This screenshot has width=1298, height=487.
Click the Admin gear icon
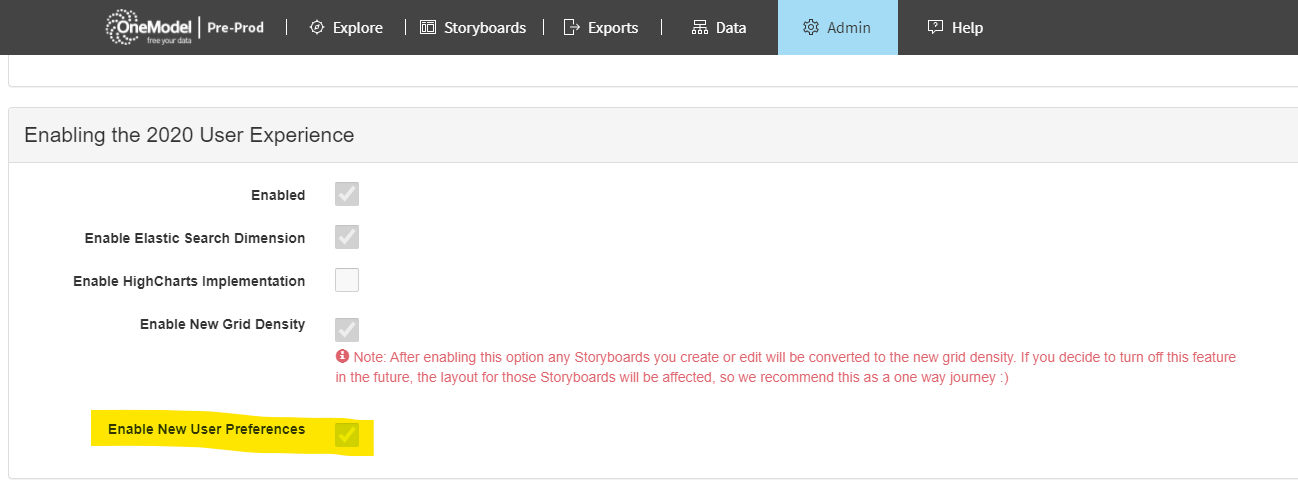tap(811, 28)
